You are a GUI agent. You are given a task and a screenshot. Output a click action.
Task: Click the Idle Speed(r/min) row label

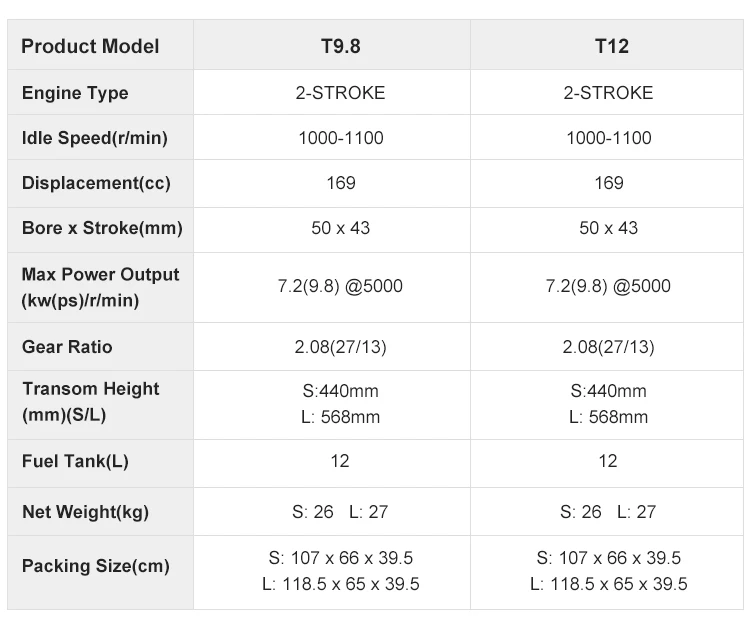94,138
